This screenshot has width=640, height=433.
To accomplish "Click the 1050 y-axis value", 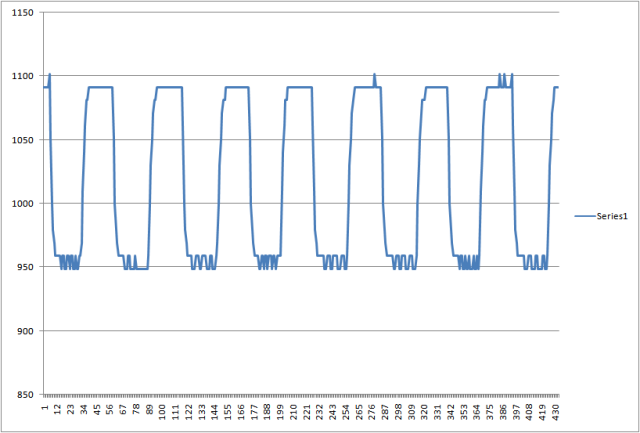I will pyautogui.click(x=22, y=140).
